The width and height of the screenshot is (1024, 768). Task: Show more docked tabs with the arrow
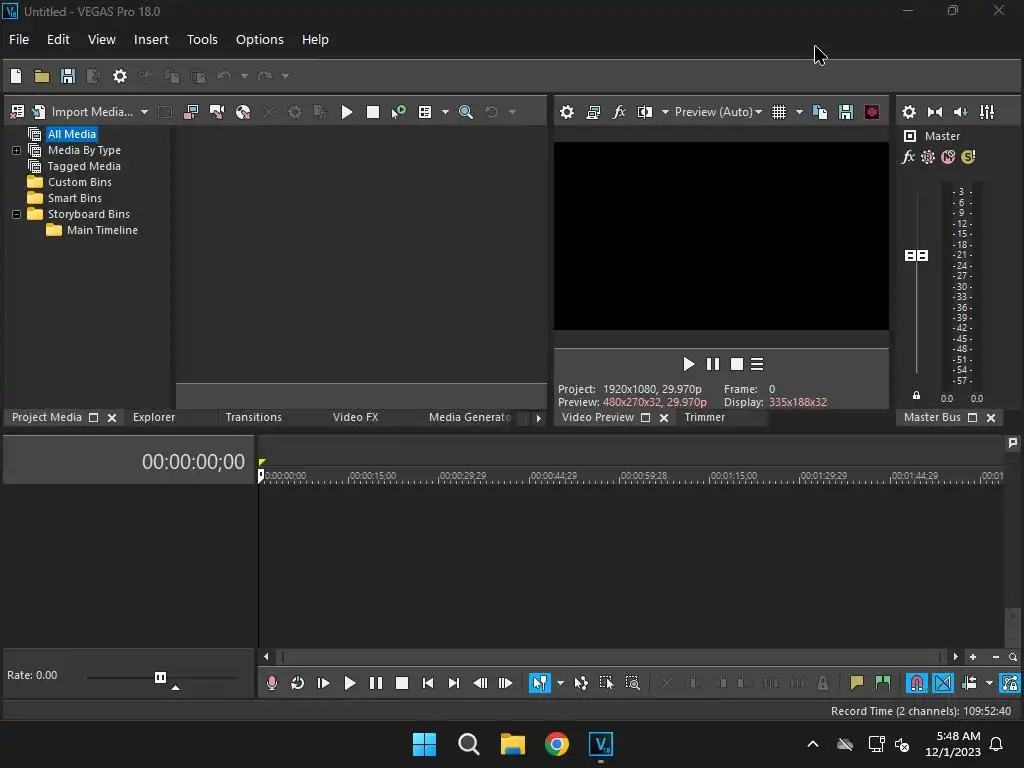point(538,418)
